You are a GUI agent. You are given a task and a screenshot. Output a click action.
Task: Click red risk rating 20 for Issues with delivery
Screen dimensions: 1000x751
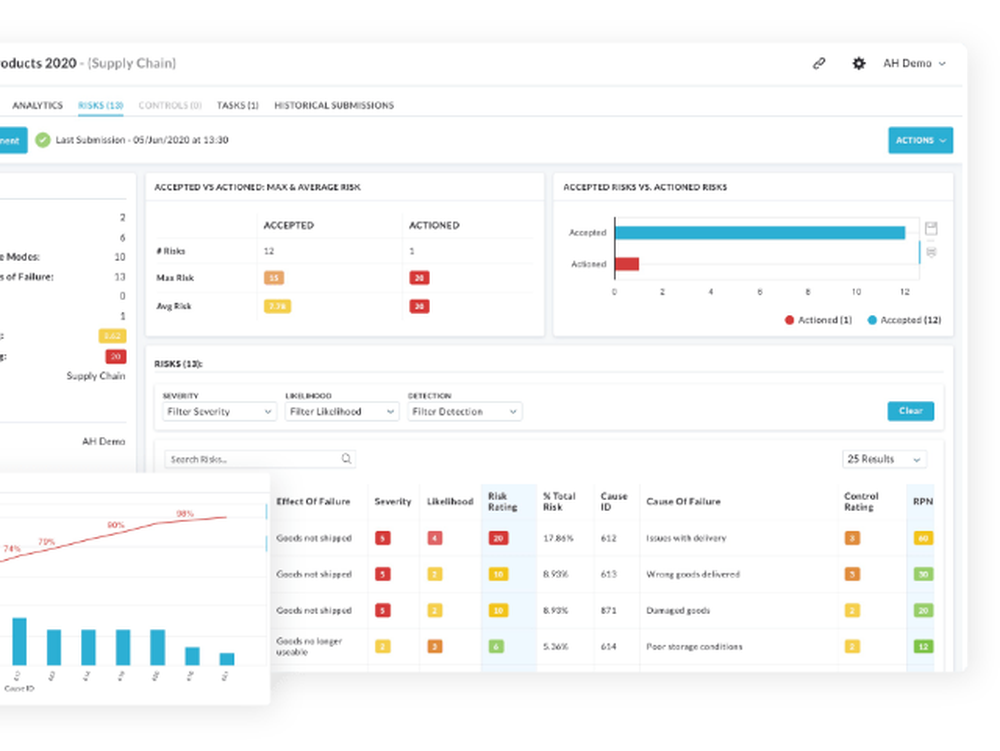[x=498, y=539]
